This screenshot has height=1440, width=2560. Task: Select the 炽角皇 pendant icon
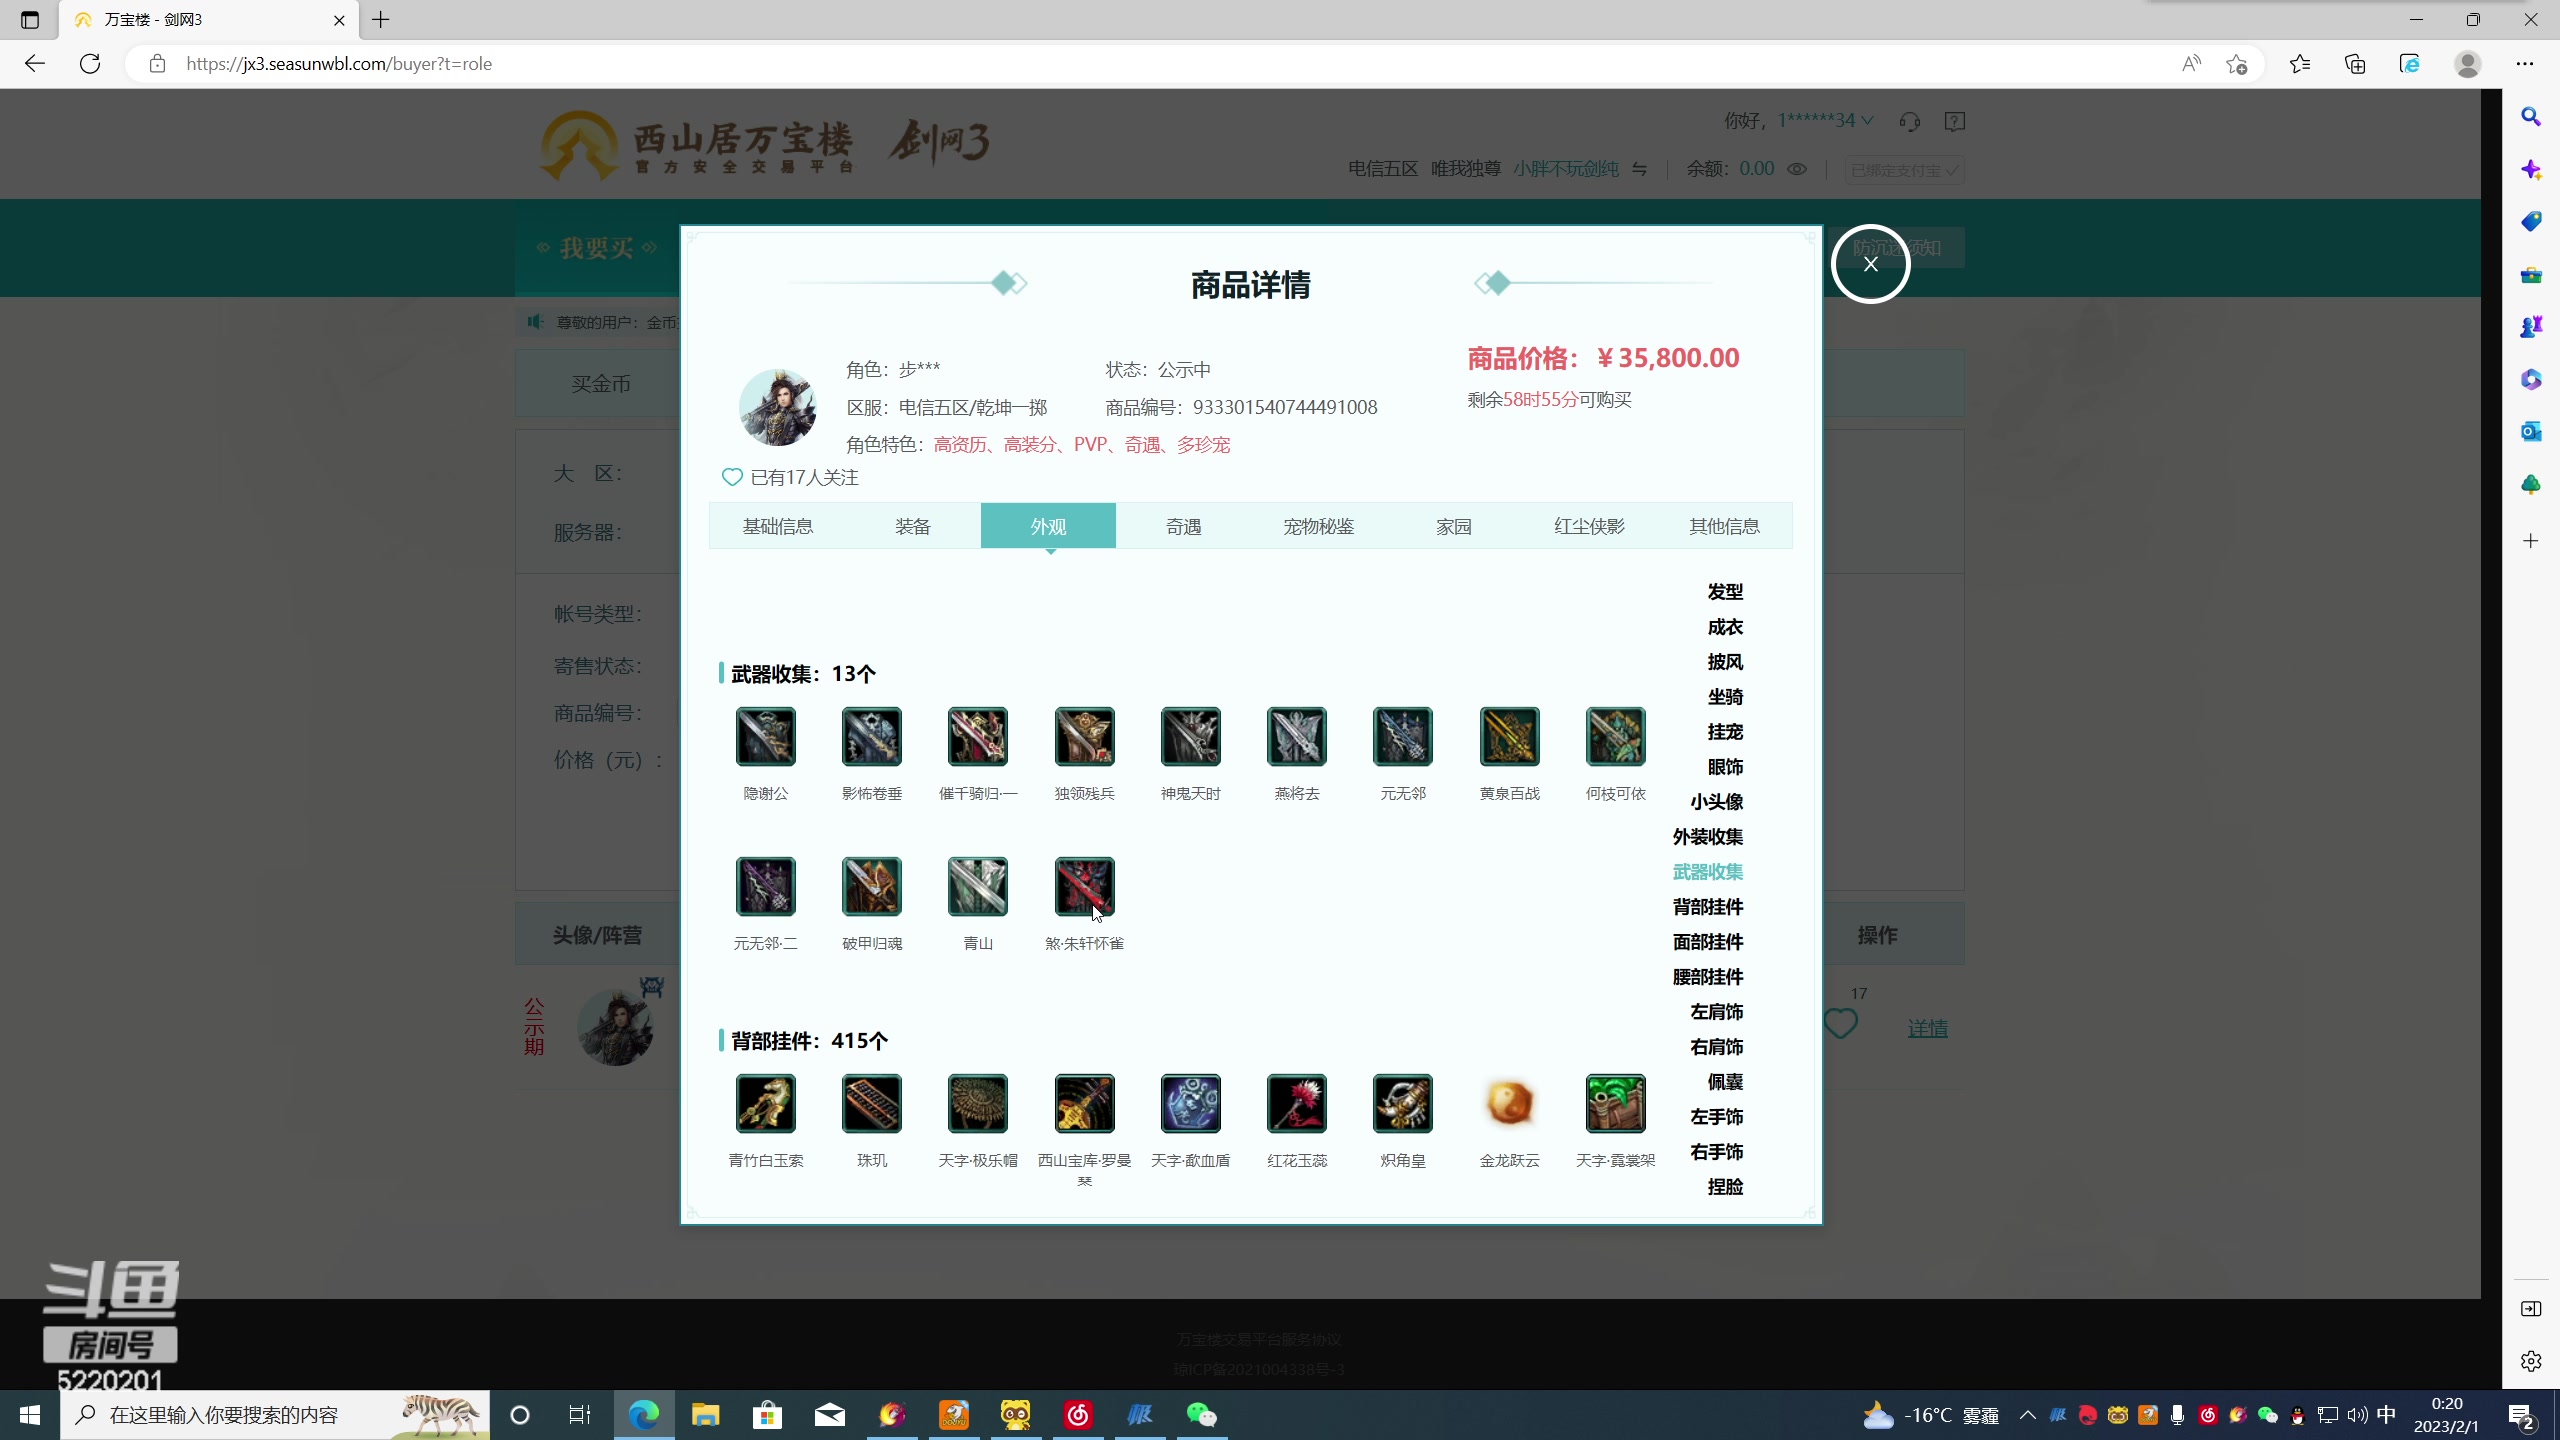pyautogui.click(x=1402, y=1103)
